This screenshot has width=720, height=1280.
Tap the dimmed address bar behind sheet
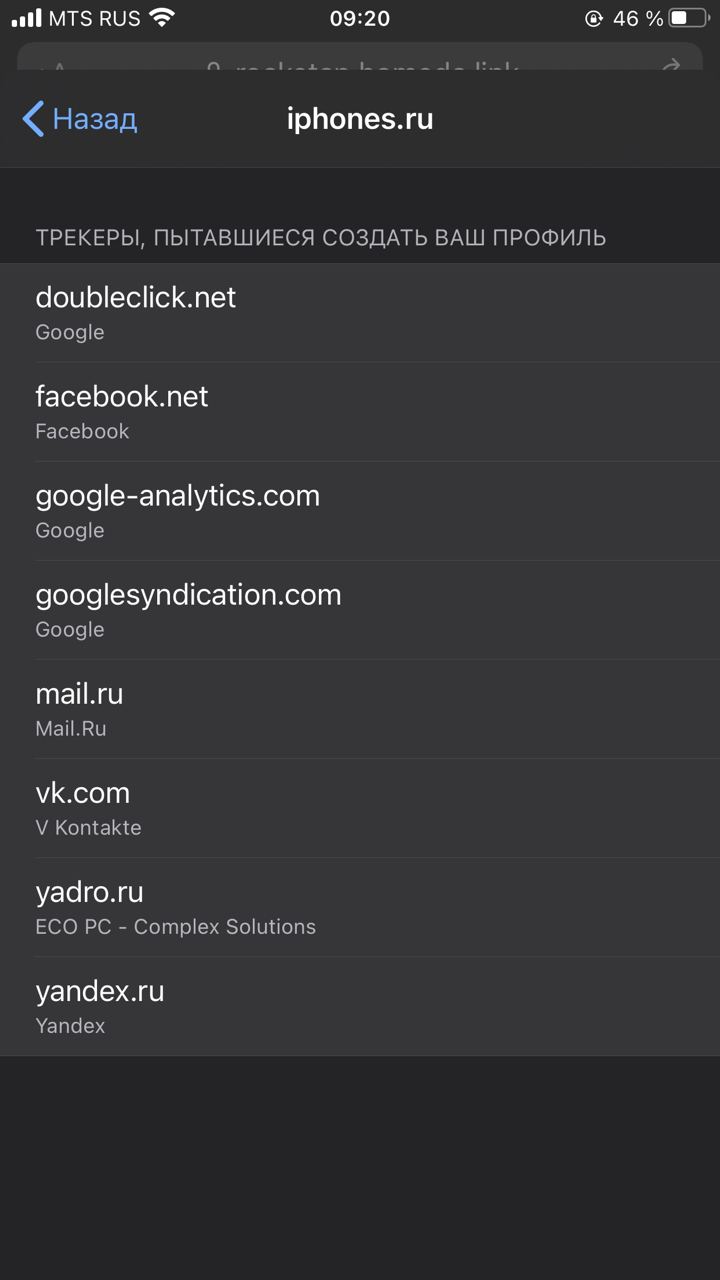pyautogui.click(x=360, y=58)
